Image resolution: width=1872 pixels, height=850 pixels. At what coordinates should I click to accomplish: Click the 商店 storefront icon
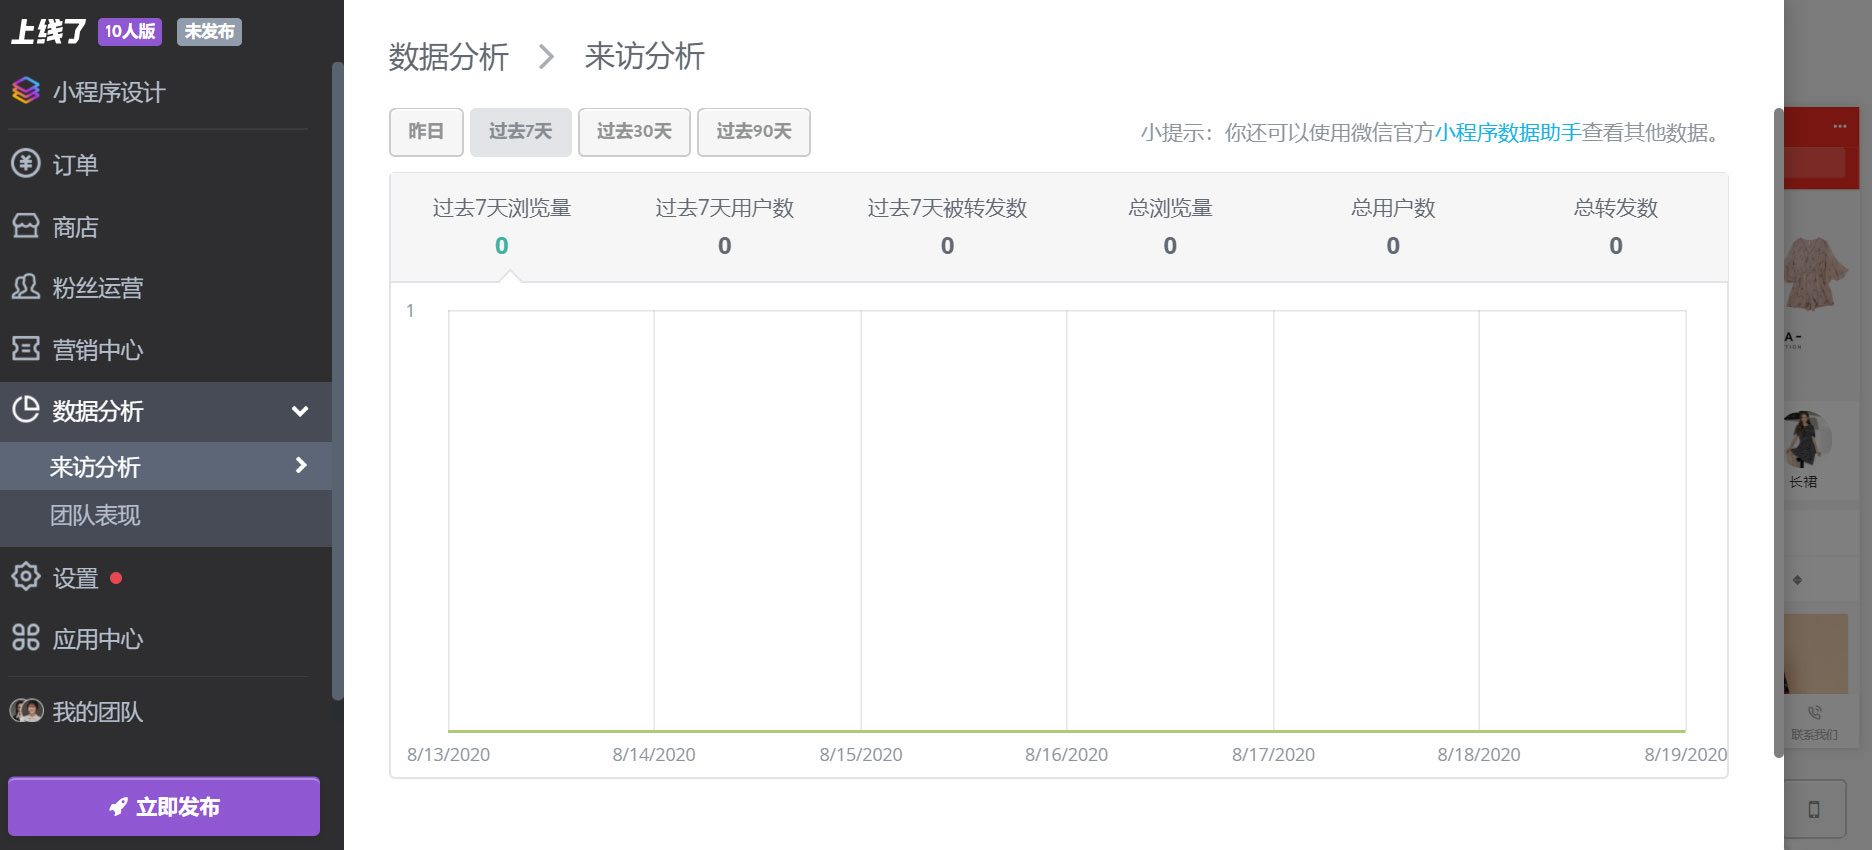coord(26,225)
